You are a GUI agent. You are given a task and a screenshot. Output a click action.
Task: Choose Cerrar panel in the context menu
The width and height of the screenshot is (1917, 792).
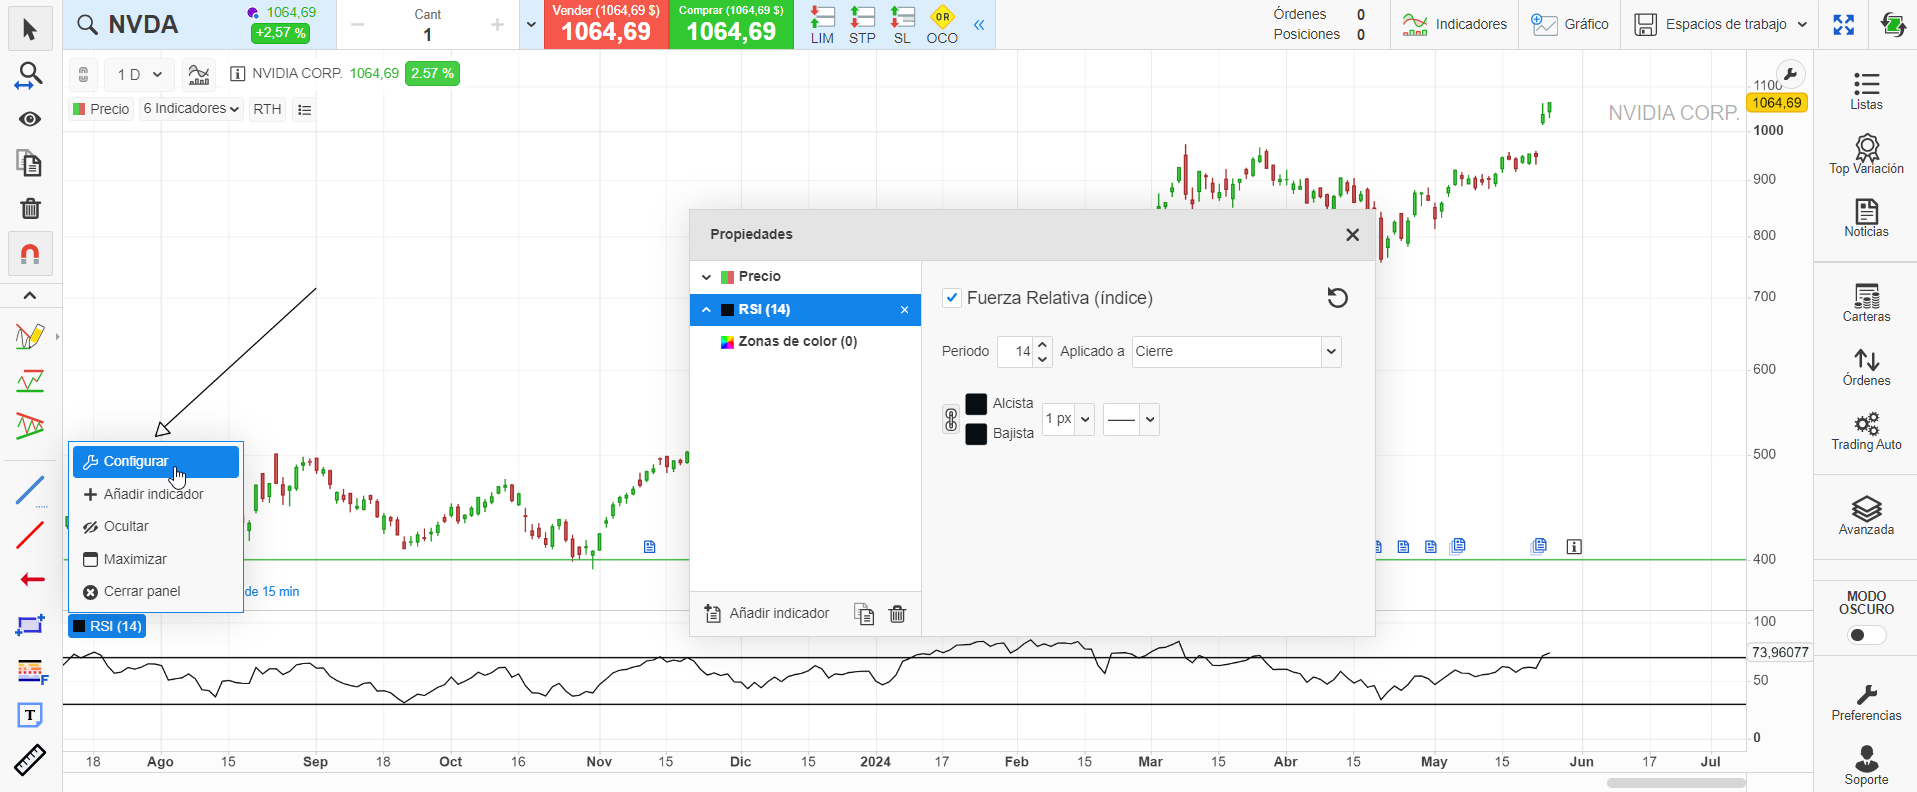[x=156, y=592]
